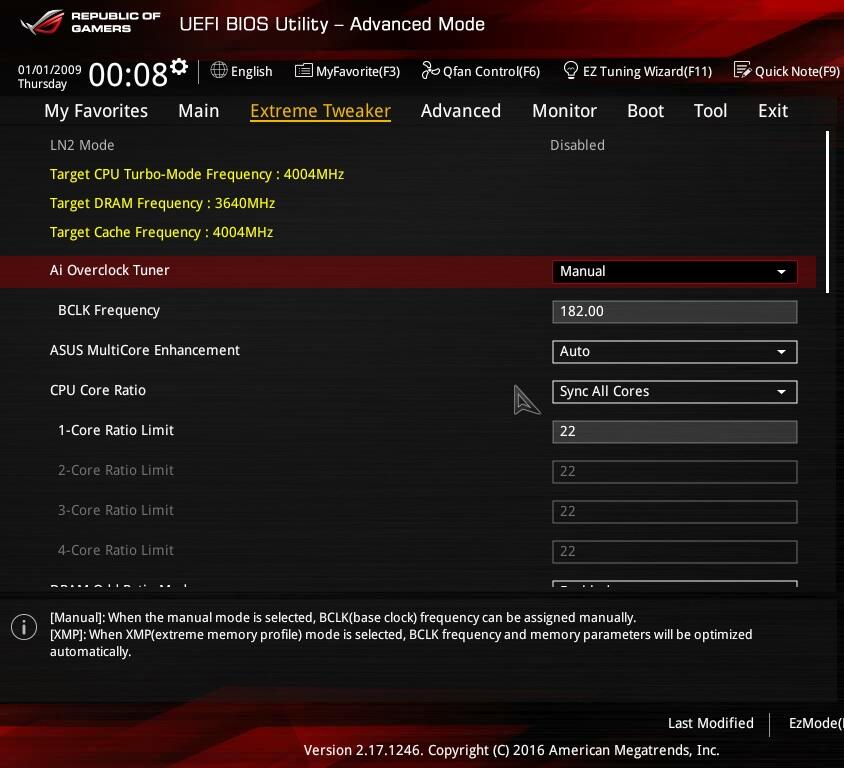Image resolution: width=844 pixels, height=768 pixels.
Task: Click the 1-Core Ratio Limit field
Action: click(674, 432)
